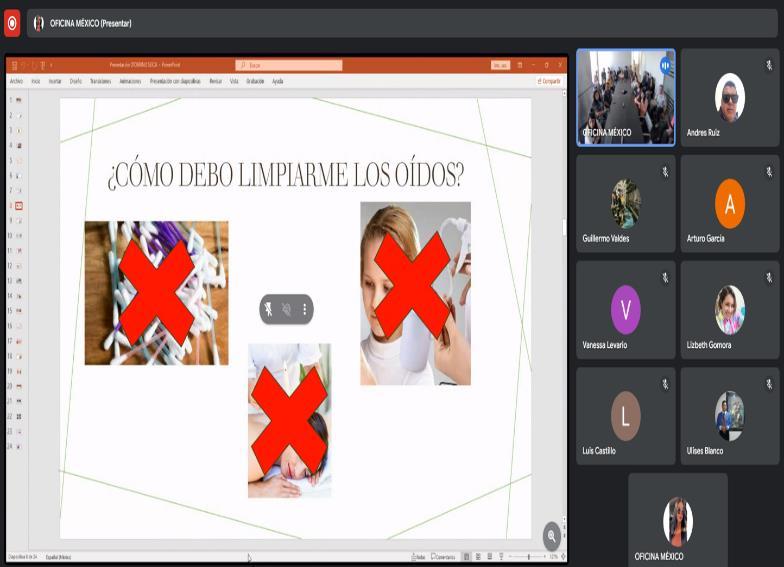This screenshot has width=784, height=567.
Task: Open the Revisar ribbon tab
Action: (x=216, y=81)
